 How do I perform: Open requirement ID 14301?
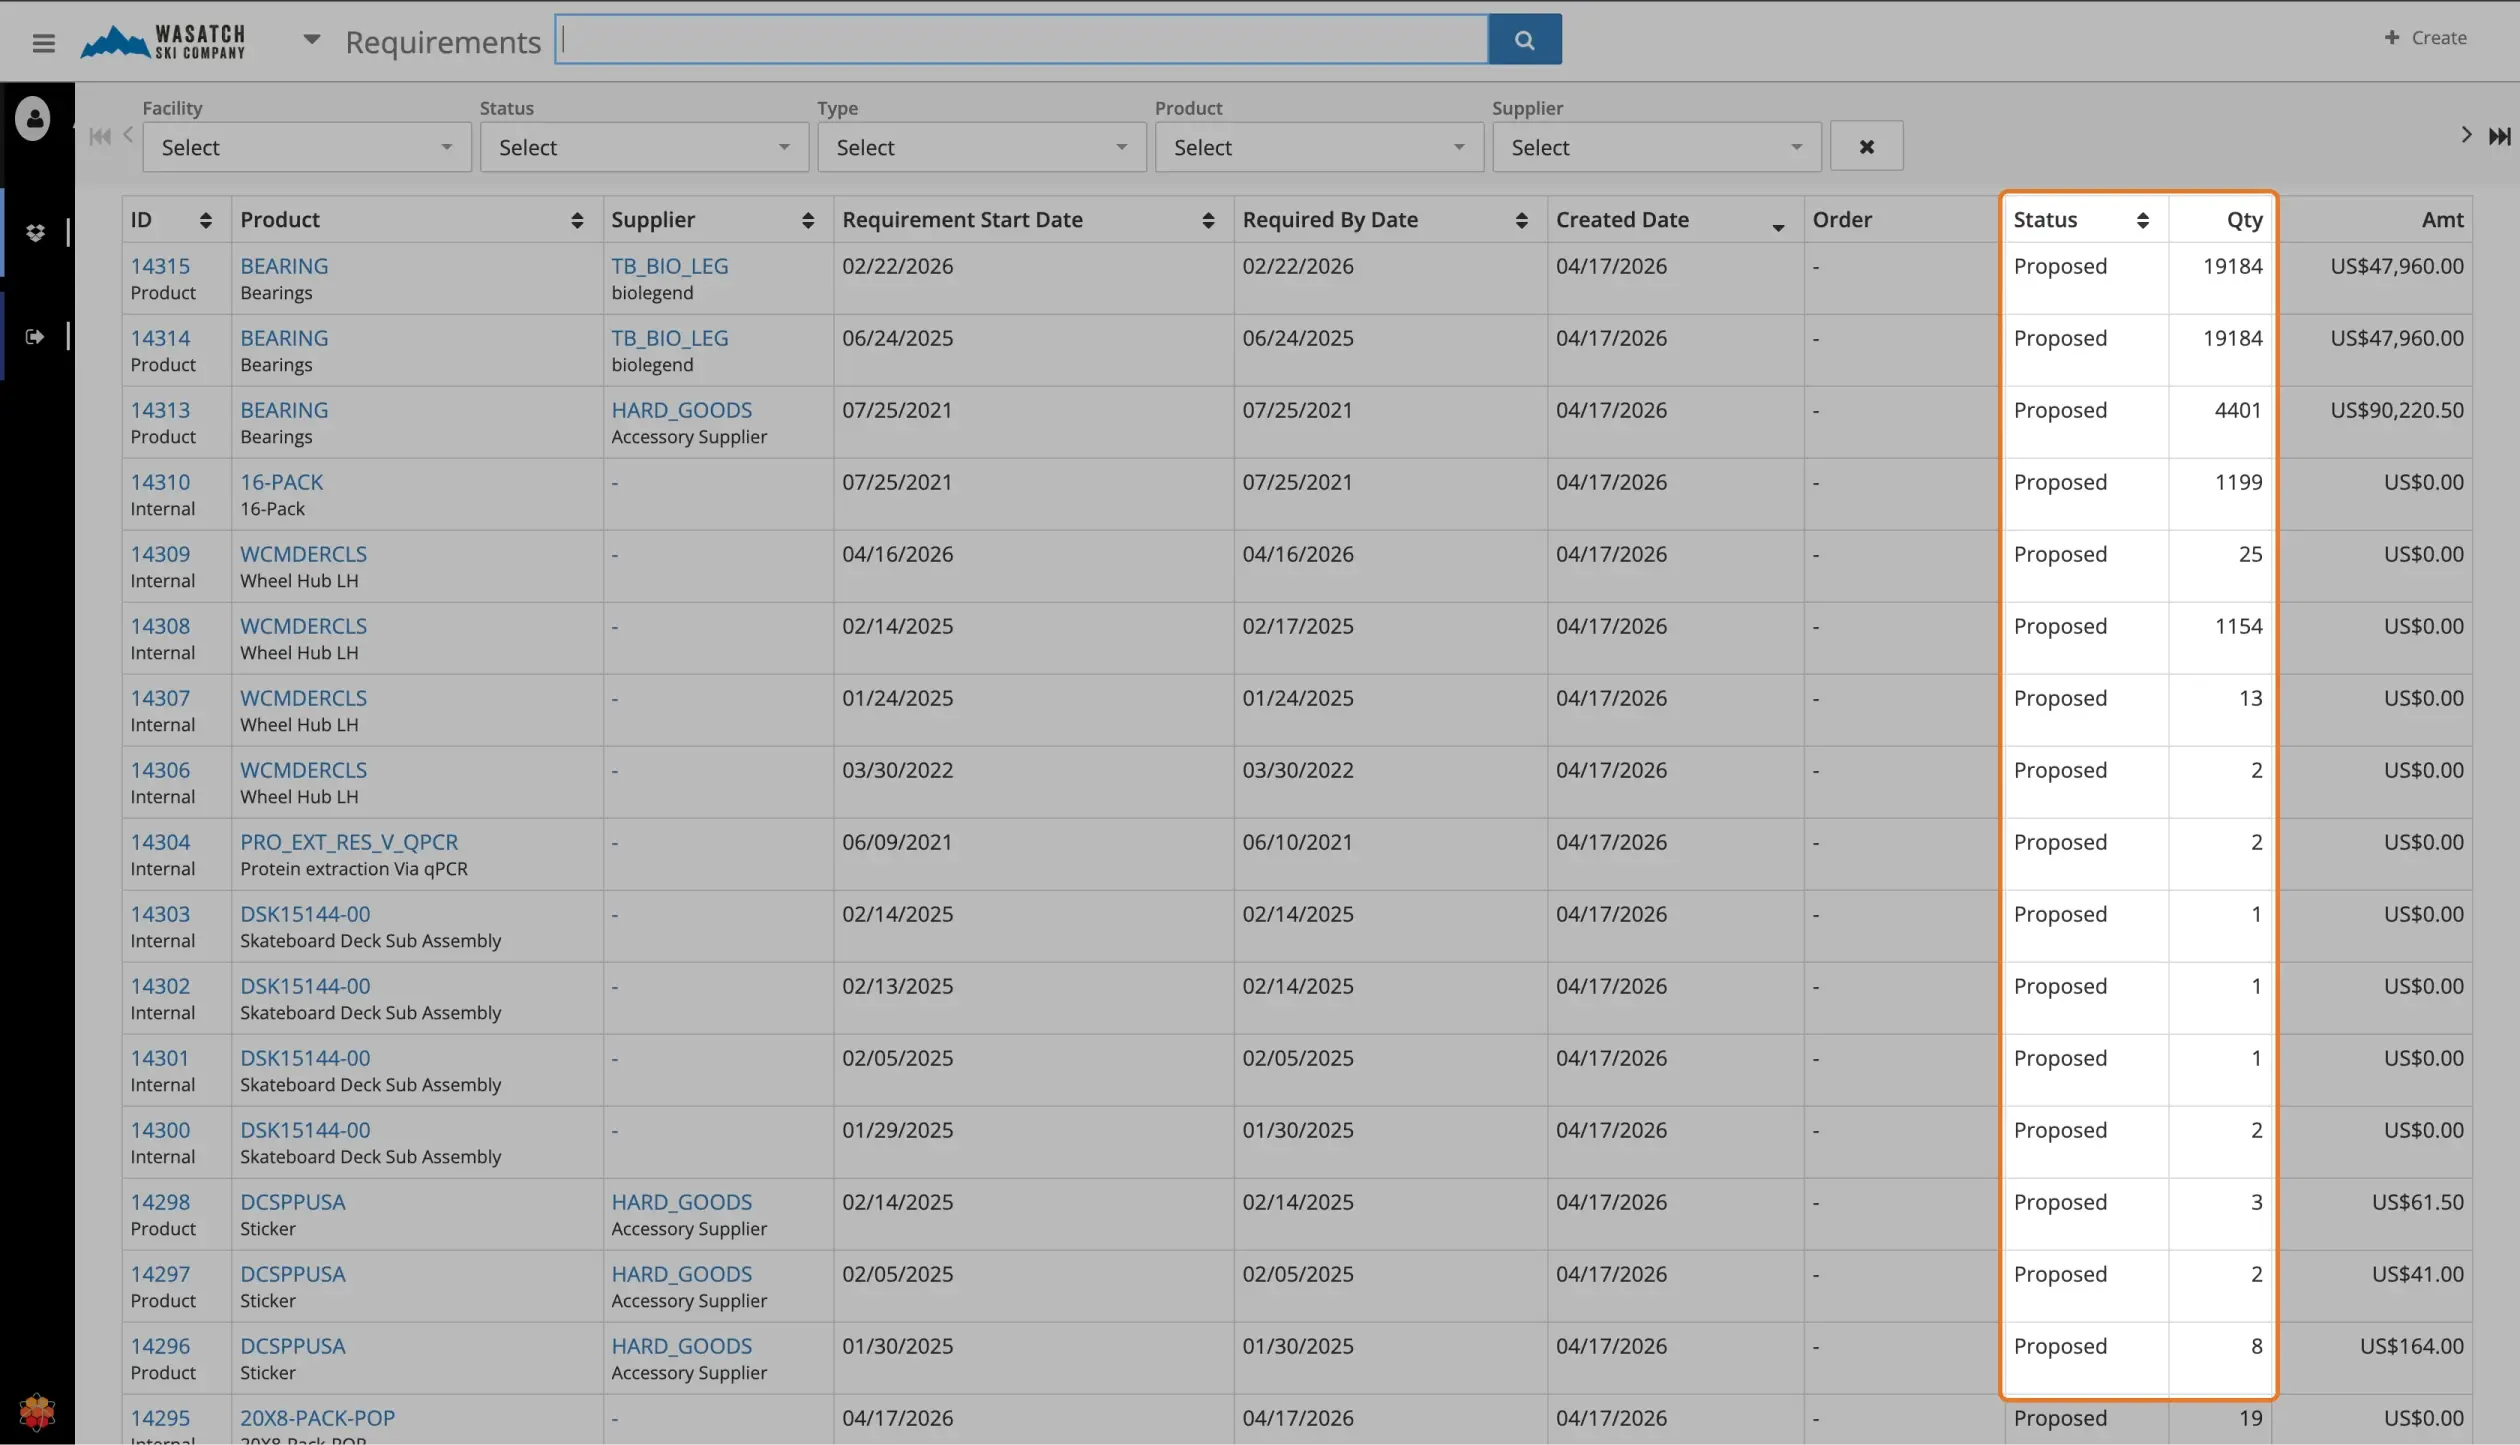point(160,1058)
